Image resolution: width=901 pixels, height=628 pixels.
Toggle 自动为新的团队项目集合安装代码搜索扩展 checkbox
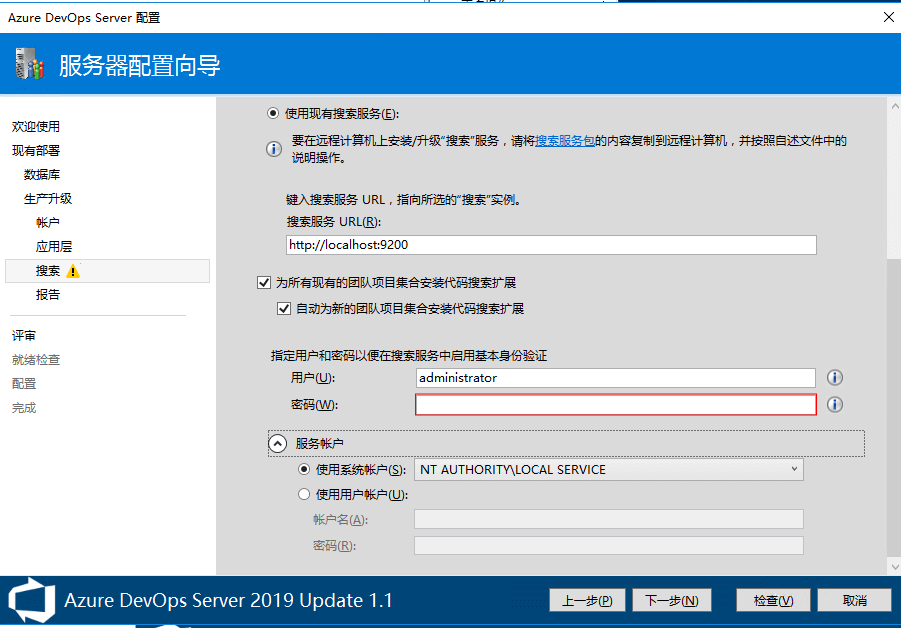tap(284, 309)
